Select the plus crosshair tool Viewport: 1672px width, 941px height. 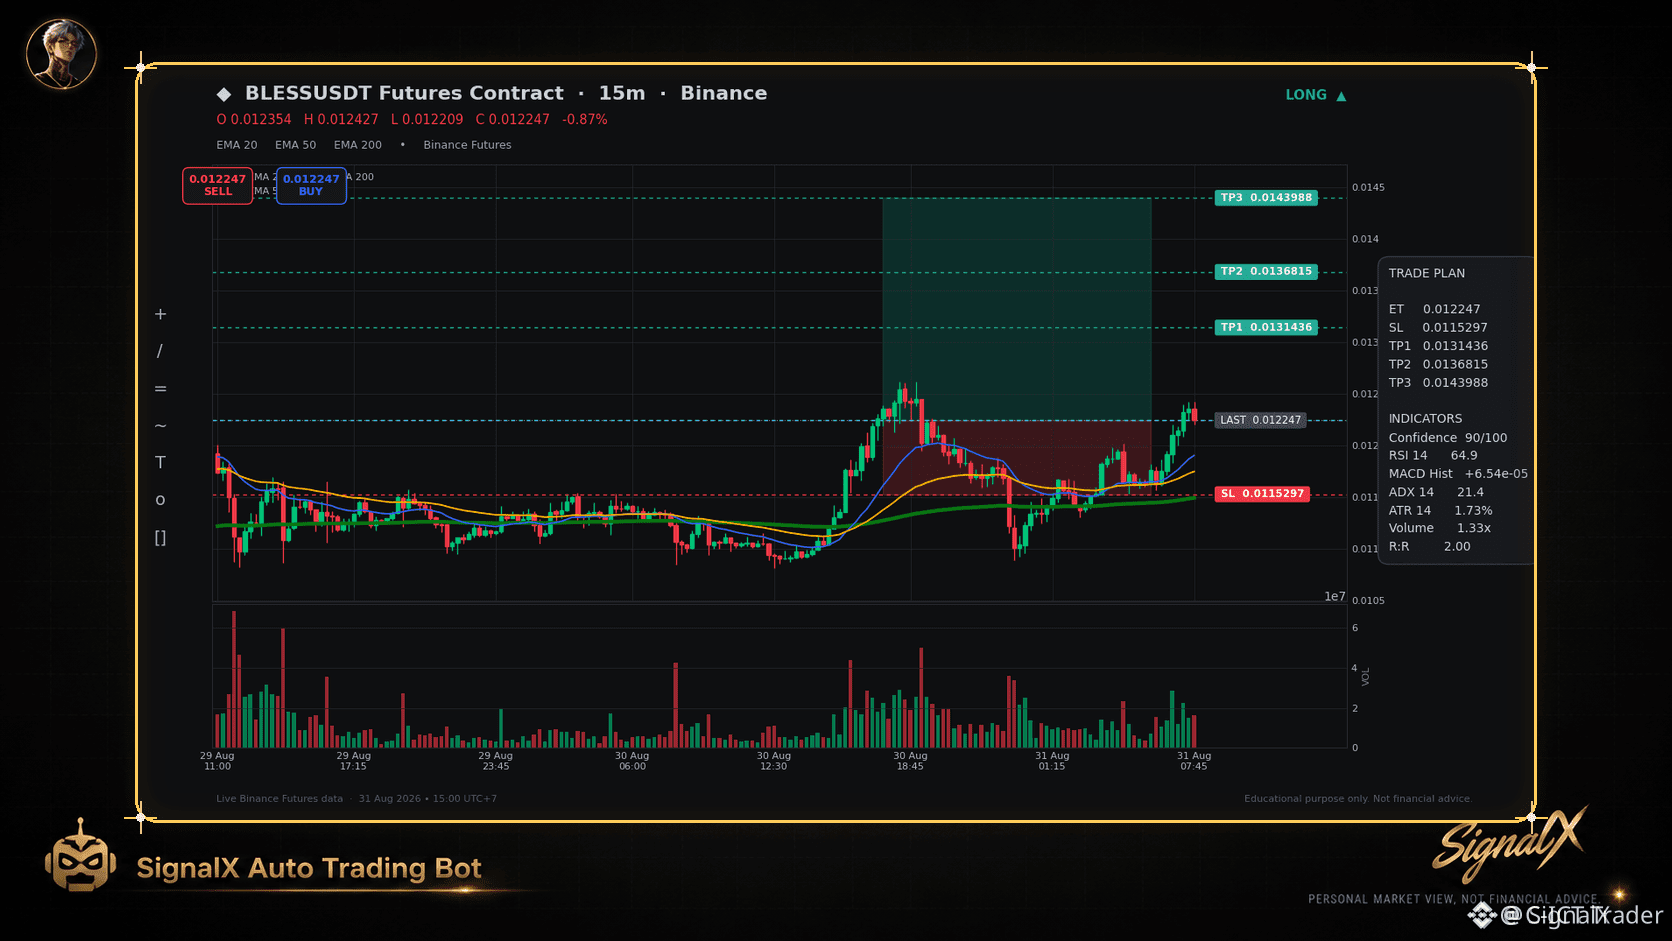(x=160, y=314)
